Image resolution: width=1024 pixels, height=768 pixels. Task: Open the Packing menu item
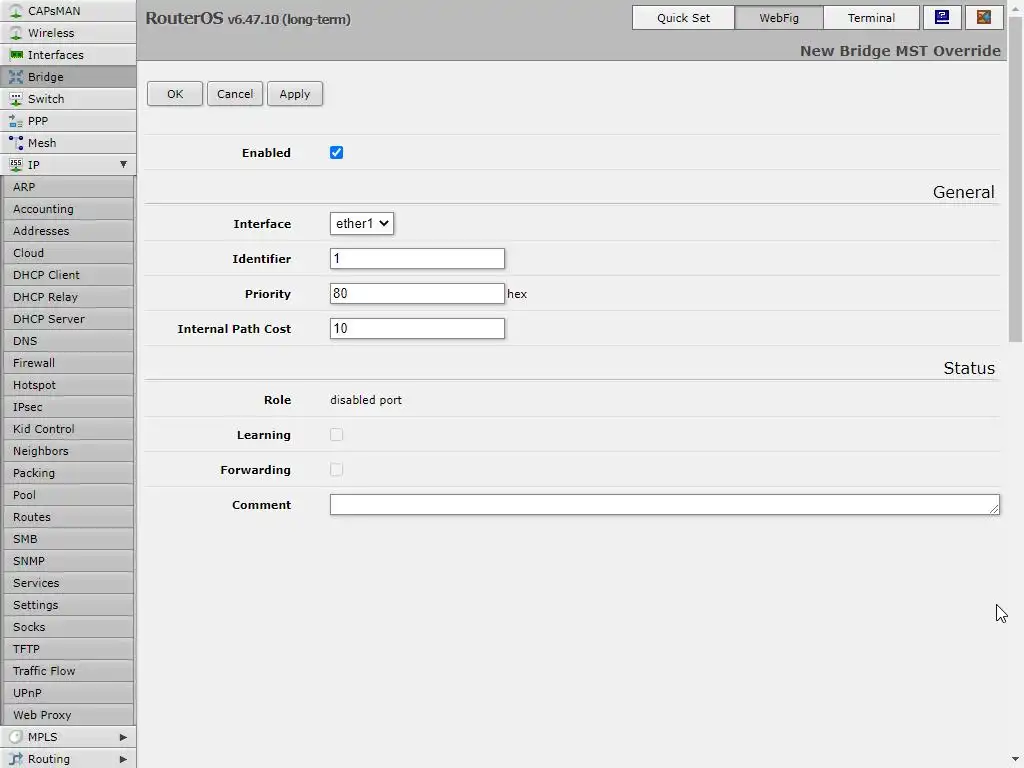tap(69, 473)
